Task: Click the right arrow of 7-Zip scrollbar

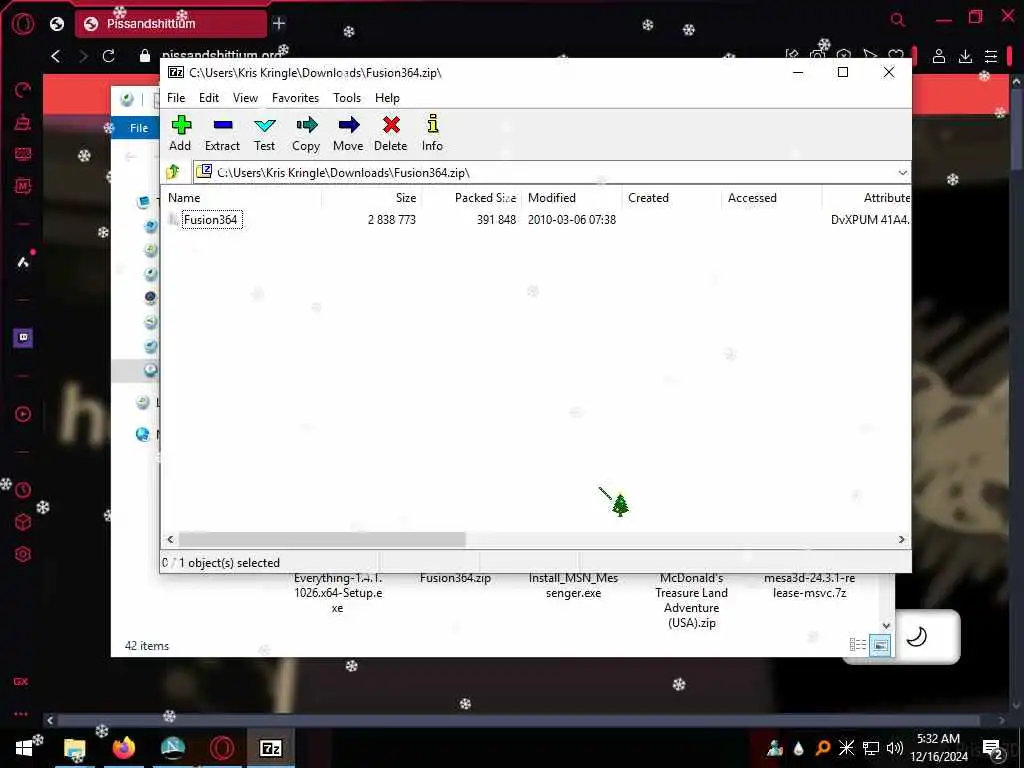Action: pyautogui.click(x=901, y=539)
